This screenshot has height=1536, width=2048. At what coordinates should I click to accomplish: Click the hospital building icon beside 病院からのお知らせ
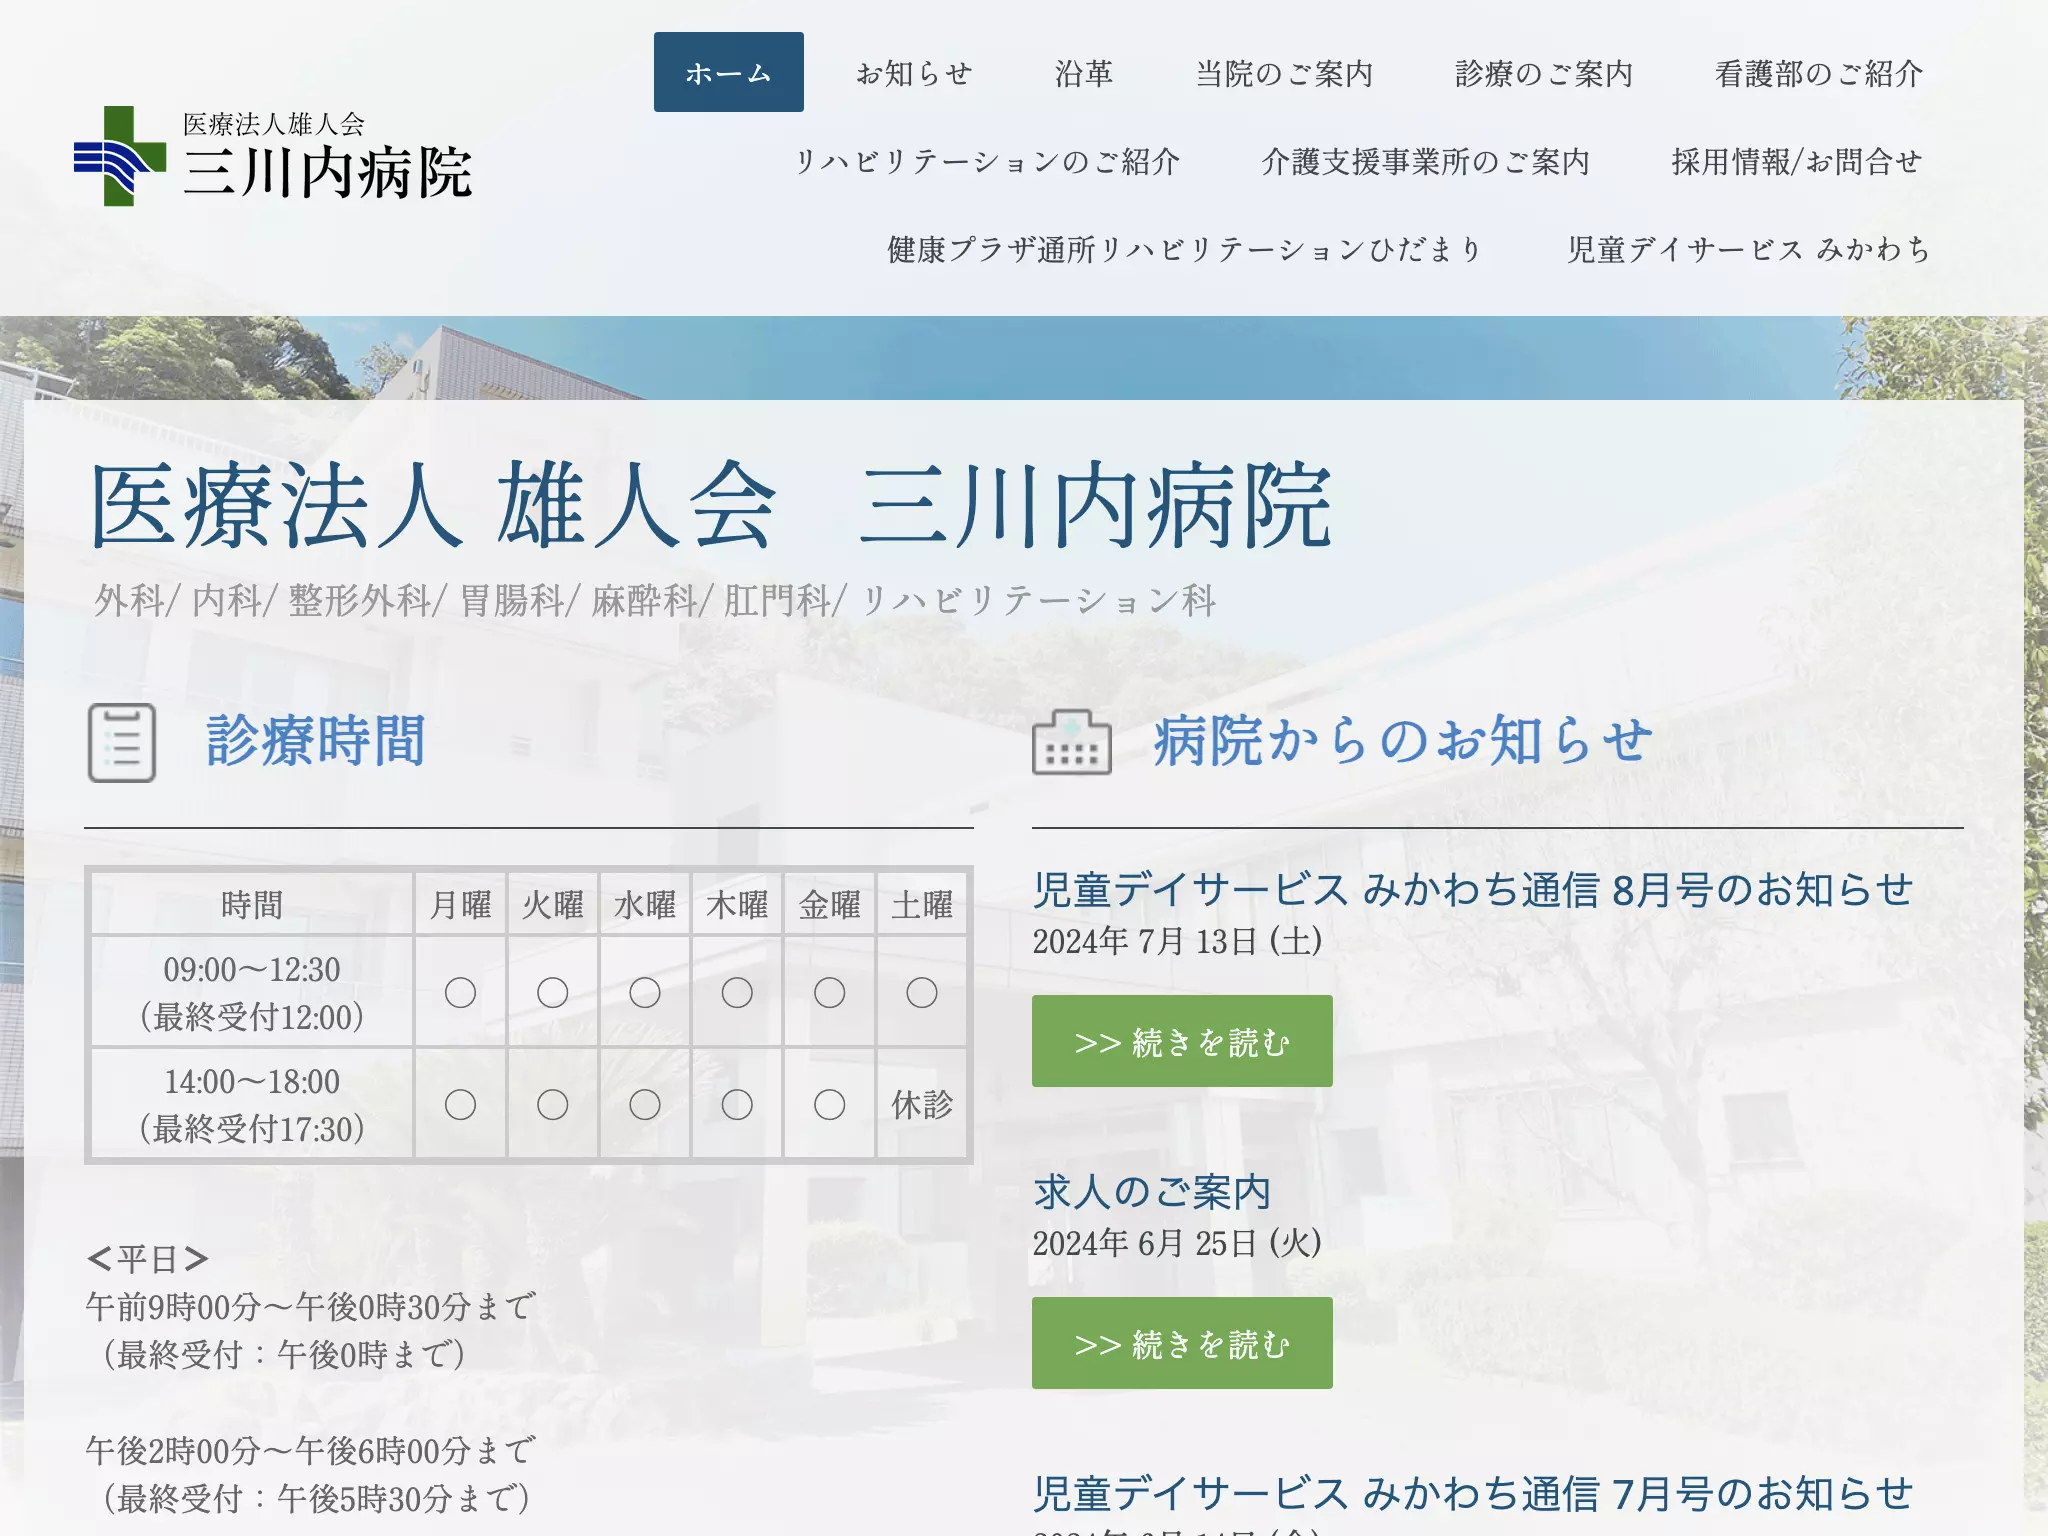1071,742
